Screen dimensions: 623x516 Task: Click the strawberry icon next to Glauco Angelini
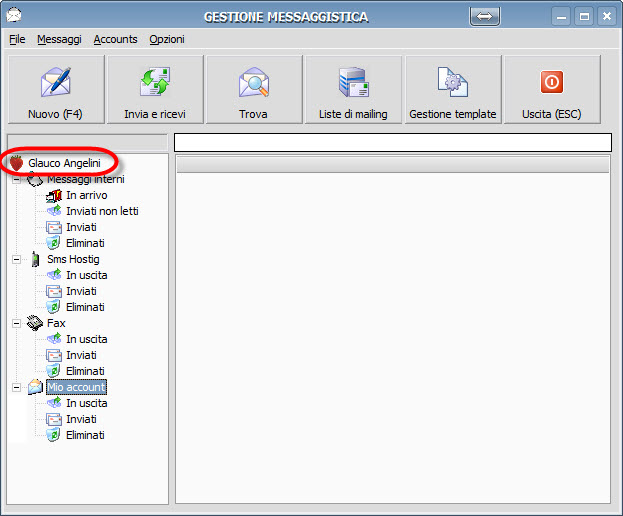coord(17,163)
